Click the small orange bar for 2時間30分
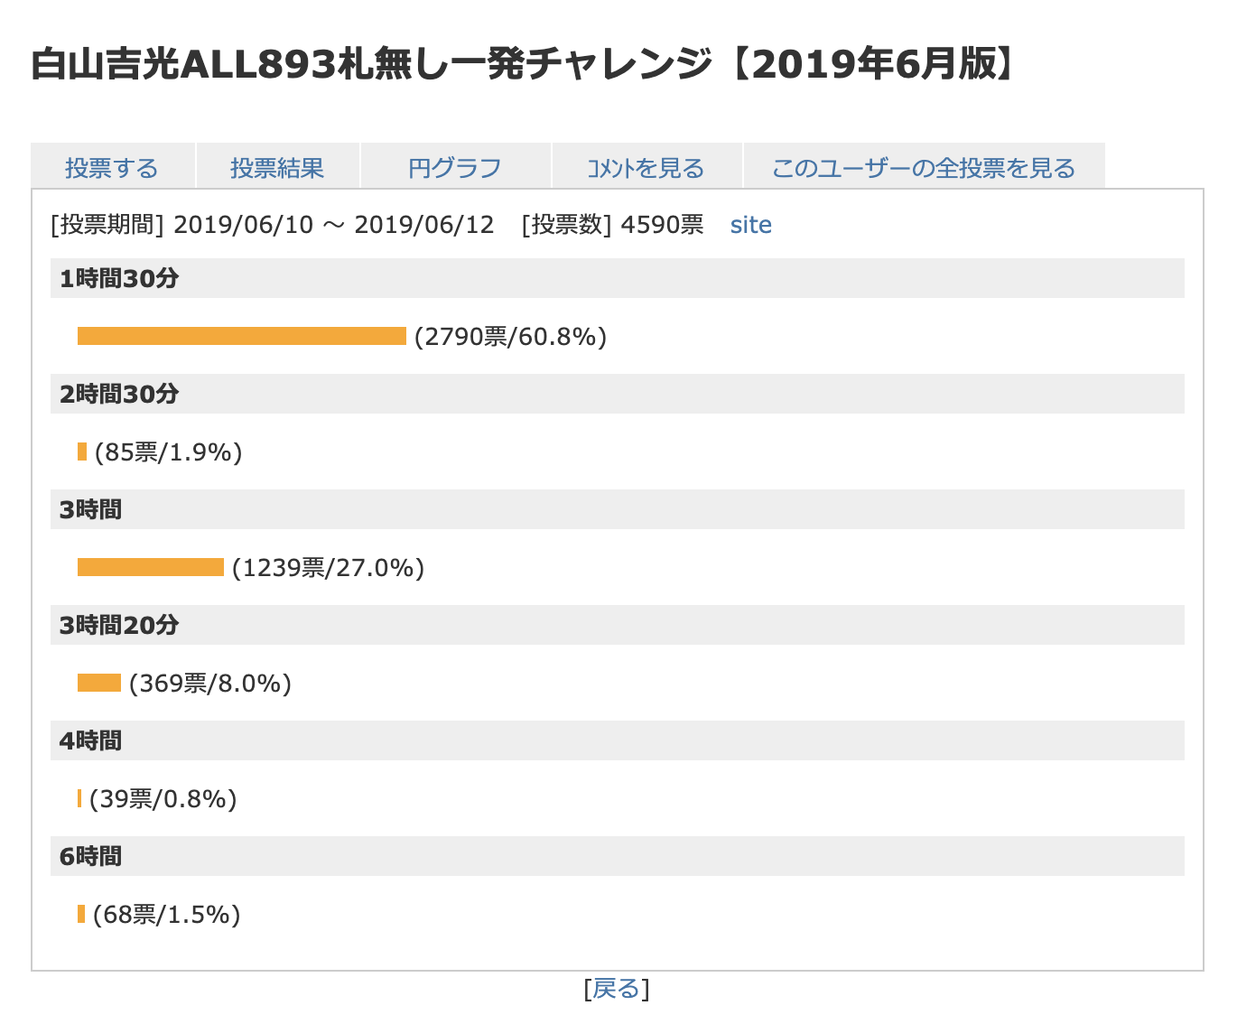 pos(82,452)
